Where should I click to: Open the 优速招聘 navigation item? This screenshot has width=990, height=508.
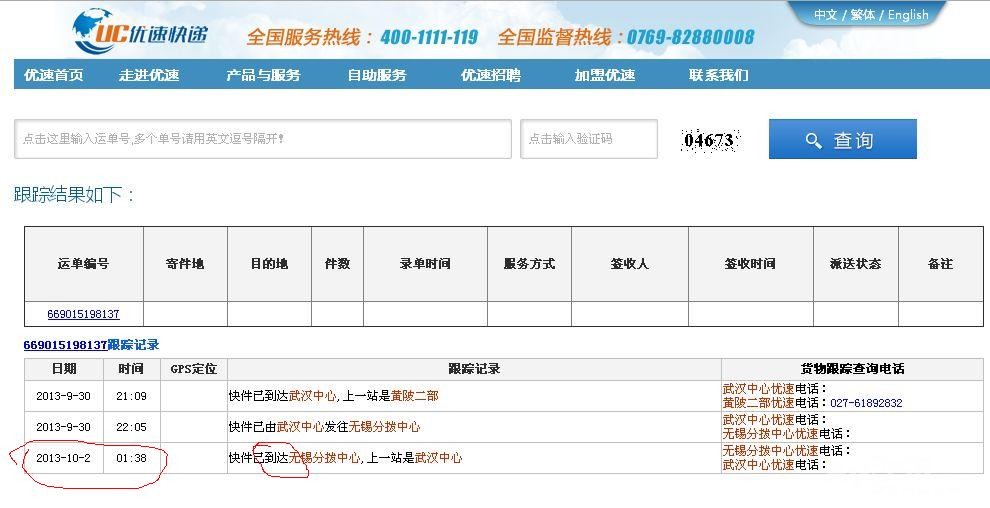491,75
